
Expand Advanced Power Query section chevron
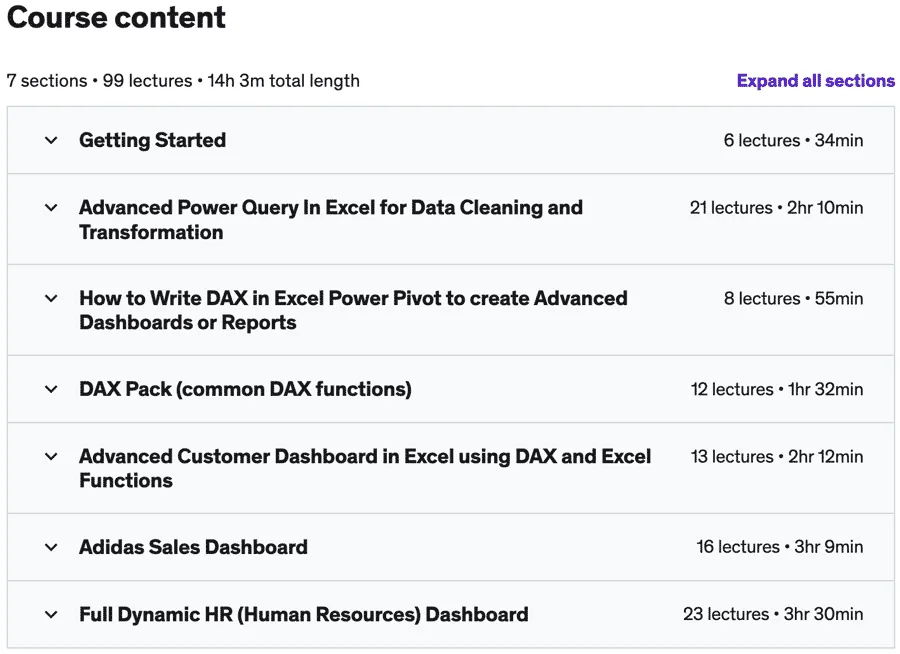coord(51,208)
